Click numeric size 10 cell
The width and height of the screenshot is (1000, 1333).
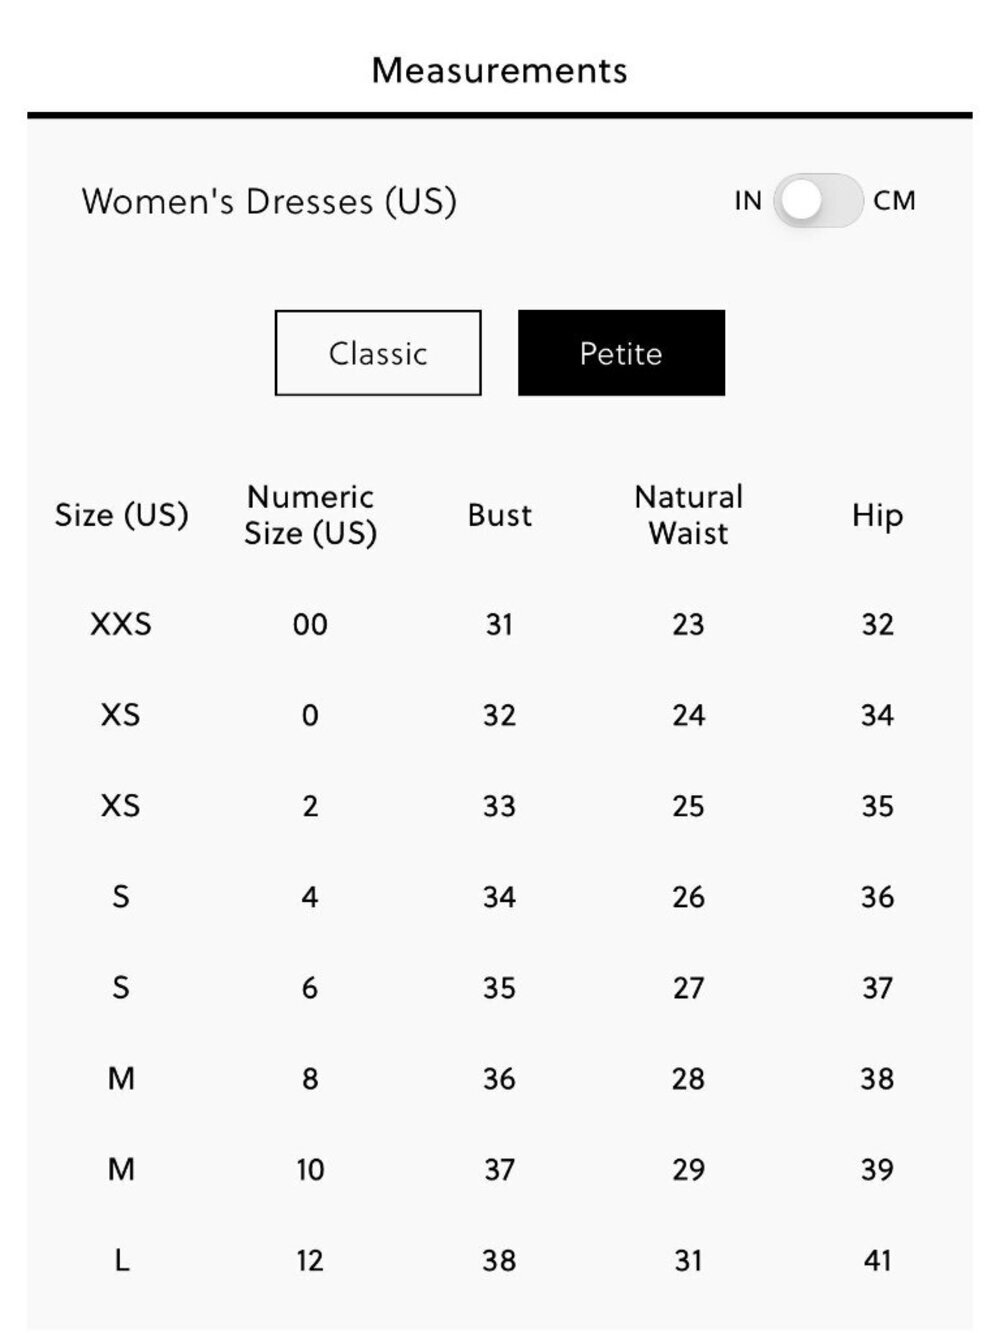310,1169
